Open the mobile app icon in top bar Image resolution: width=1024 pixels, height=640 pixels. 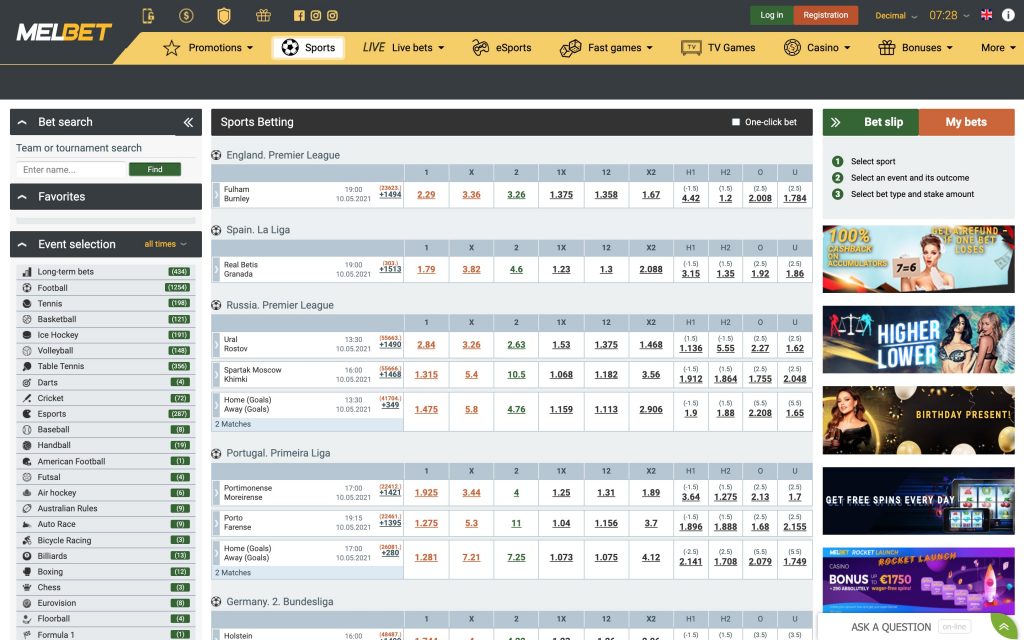pyautogui.click(x=148, y=16)
